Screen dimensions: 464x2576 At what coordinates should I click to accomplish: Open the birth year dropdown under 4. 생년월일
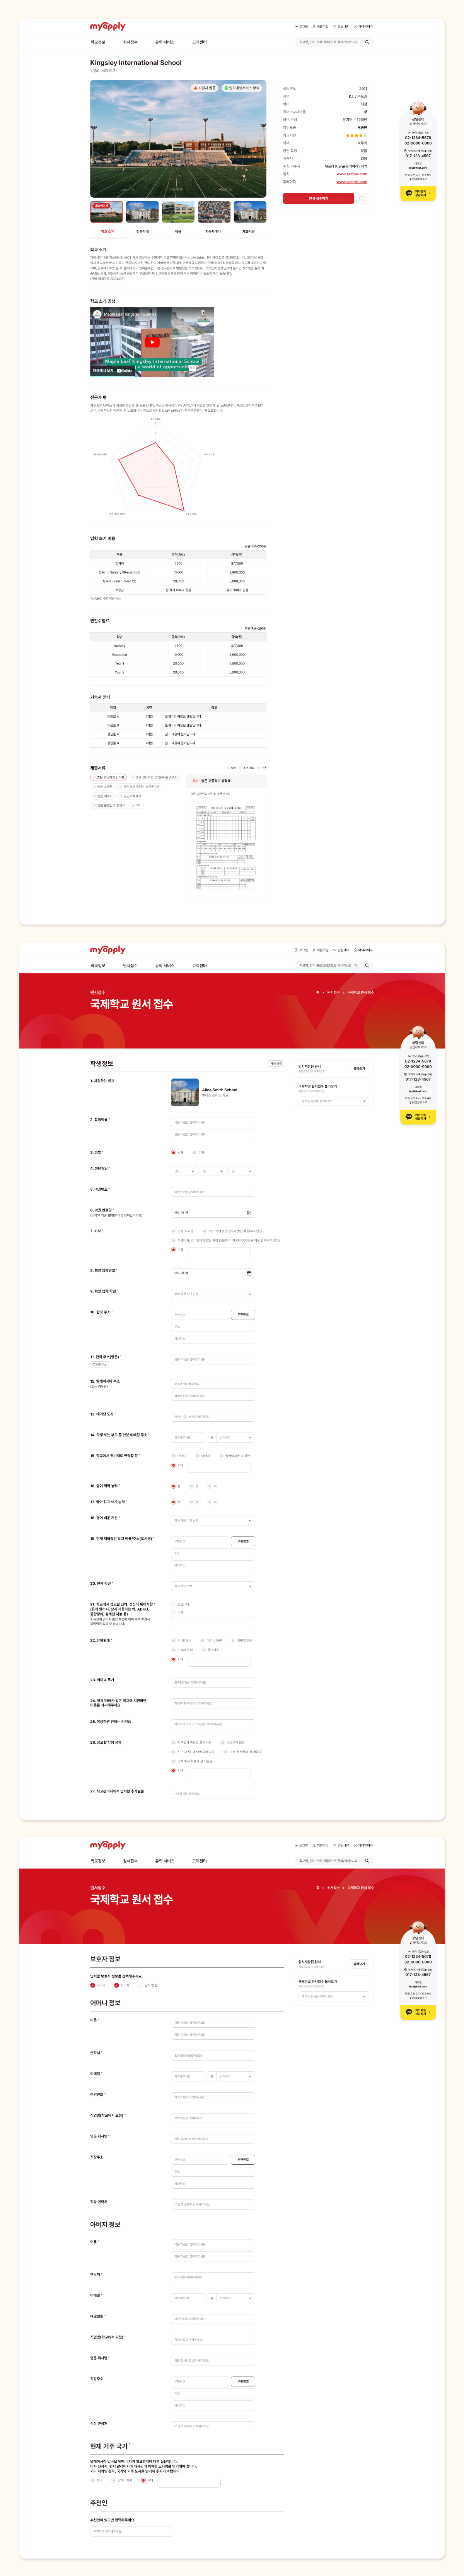click(184, 1171)
